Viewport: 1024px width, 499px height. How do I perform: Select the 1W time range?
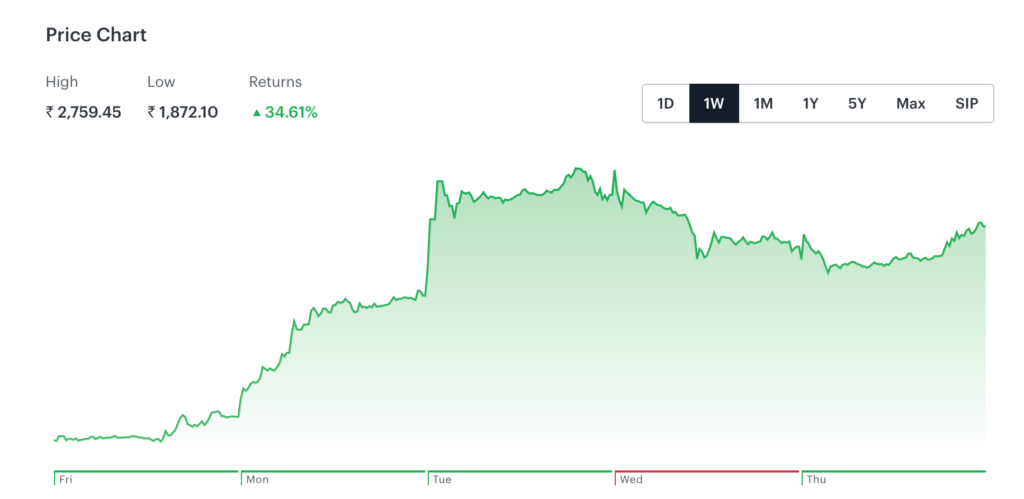pyautogui.click(x=714, y=103)
